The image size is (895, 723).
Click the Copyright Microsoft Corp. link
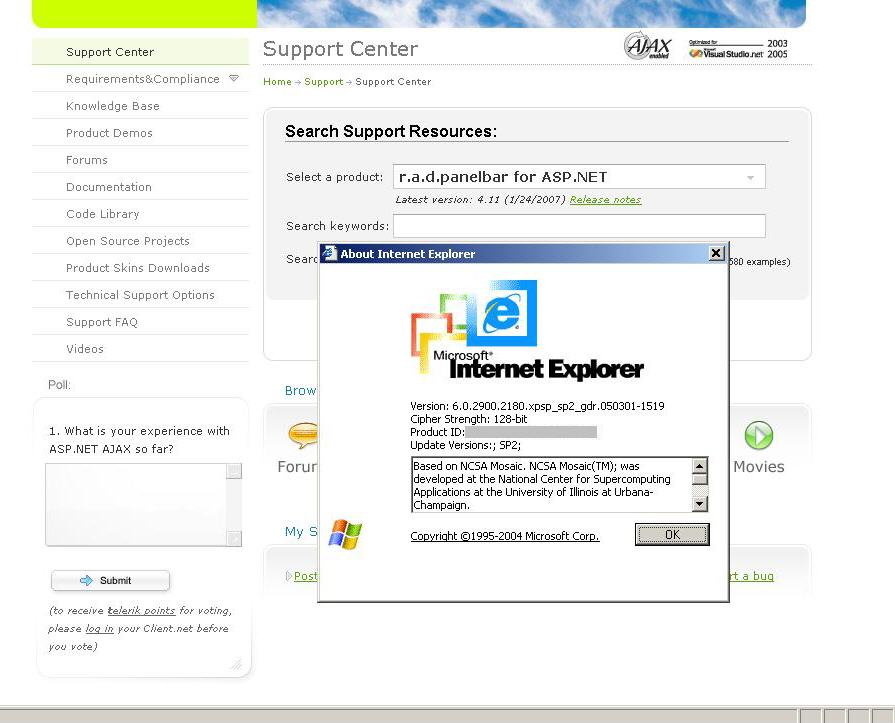505,536
